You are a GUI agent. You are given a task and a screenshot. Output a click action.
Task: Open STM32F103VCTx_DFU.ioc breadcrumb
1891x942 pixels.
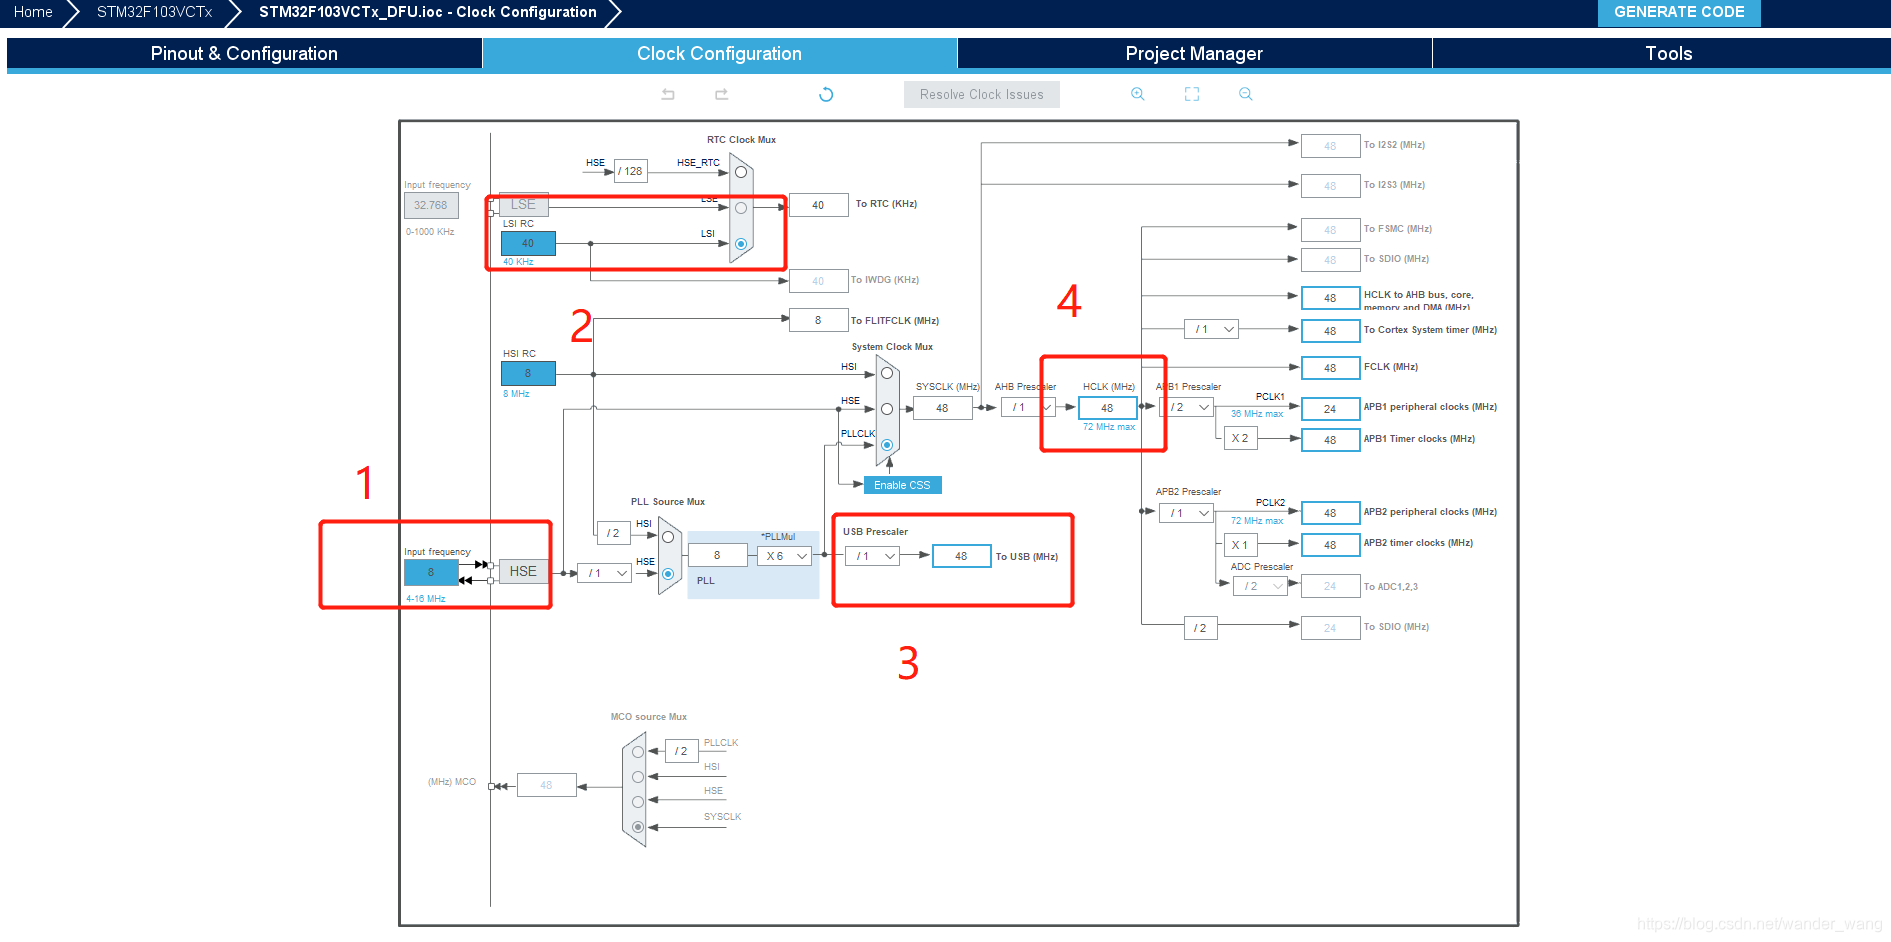[428, 12]
